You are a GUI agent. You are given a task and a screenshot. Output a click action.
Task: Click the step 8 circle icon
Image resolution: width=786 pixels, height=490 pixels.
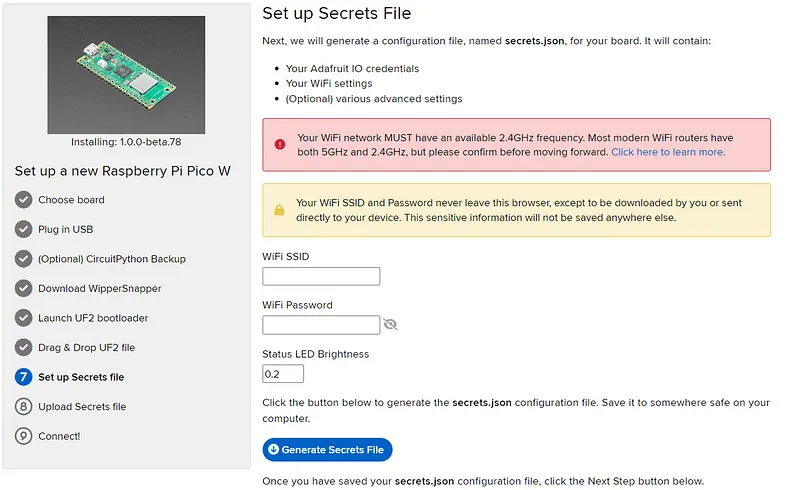(24, 406)
